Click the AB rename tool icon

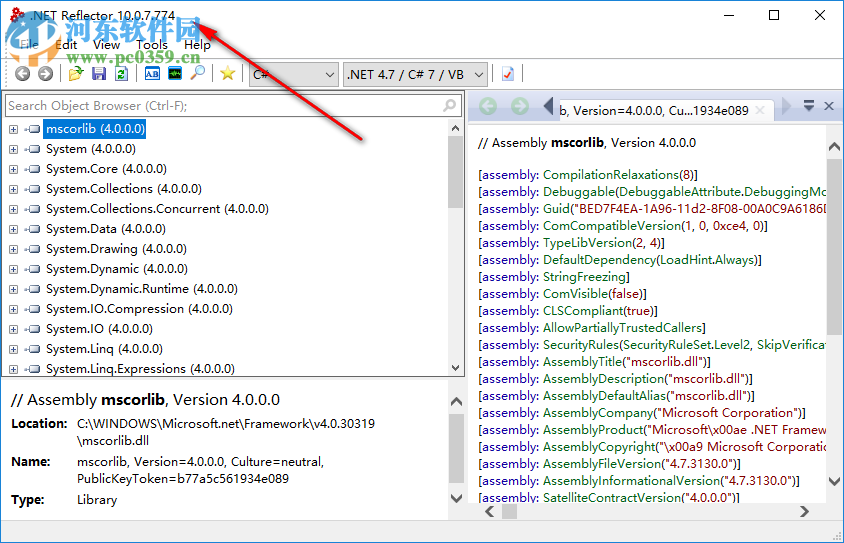(152, 73)
